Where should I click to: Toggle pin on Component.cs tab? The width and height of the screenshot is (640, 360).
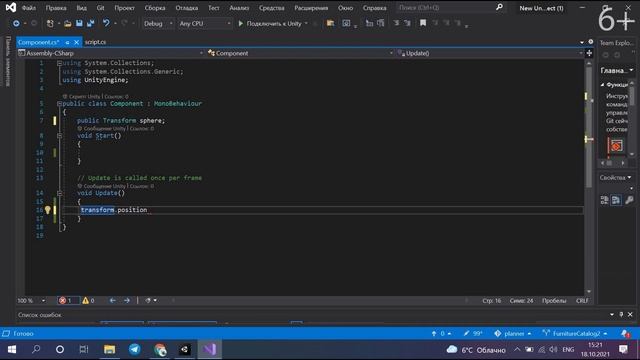(x=67, y=42)
